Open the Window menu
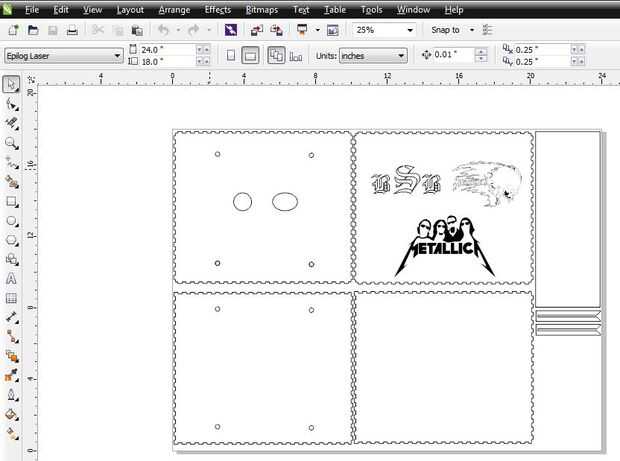The width and height of the screenshot is (620, 461). (x=414, y=10)
